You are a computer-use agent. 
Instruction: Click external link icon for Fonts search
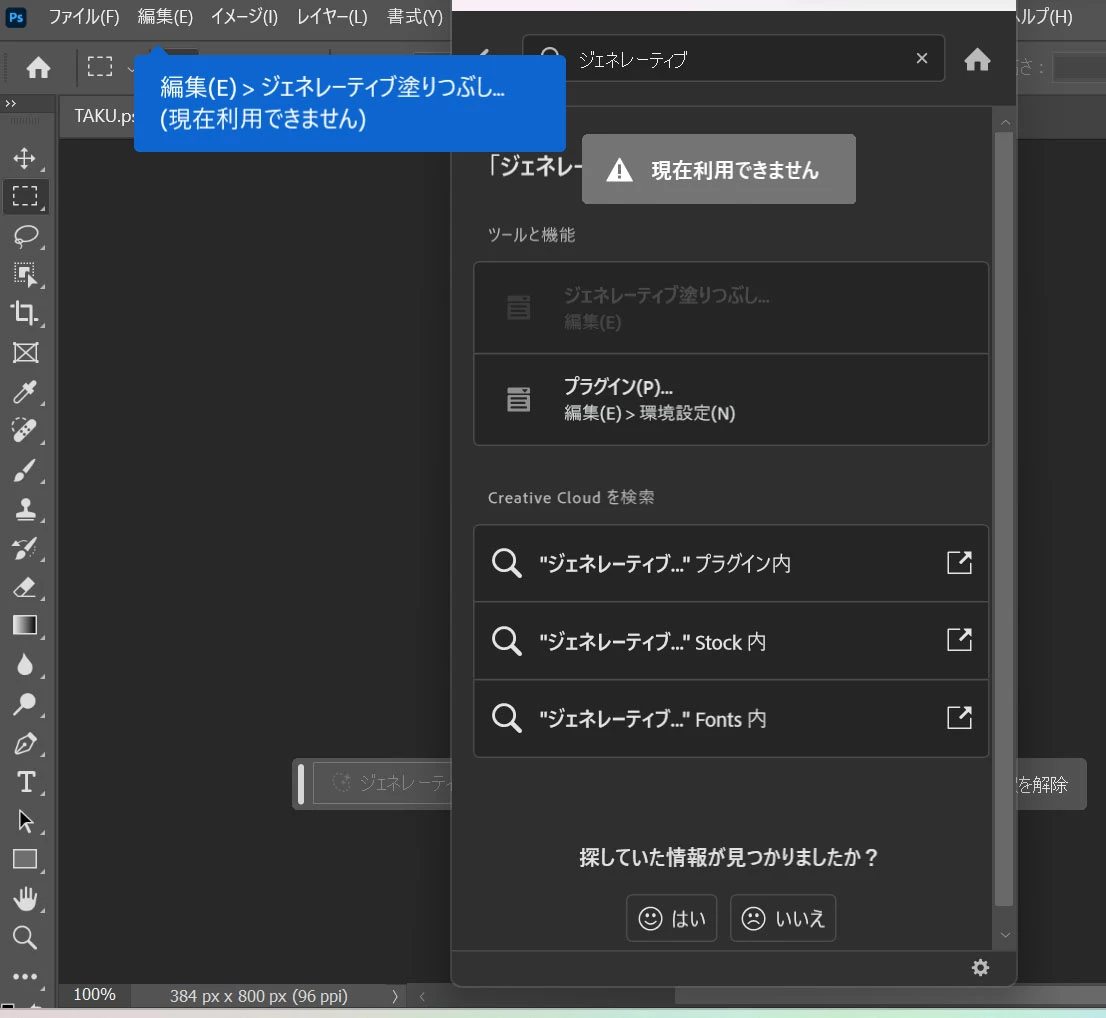coord(959,717)
